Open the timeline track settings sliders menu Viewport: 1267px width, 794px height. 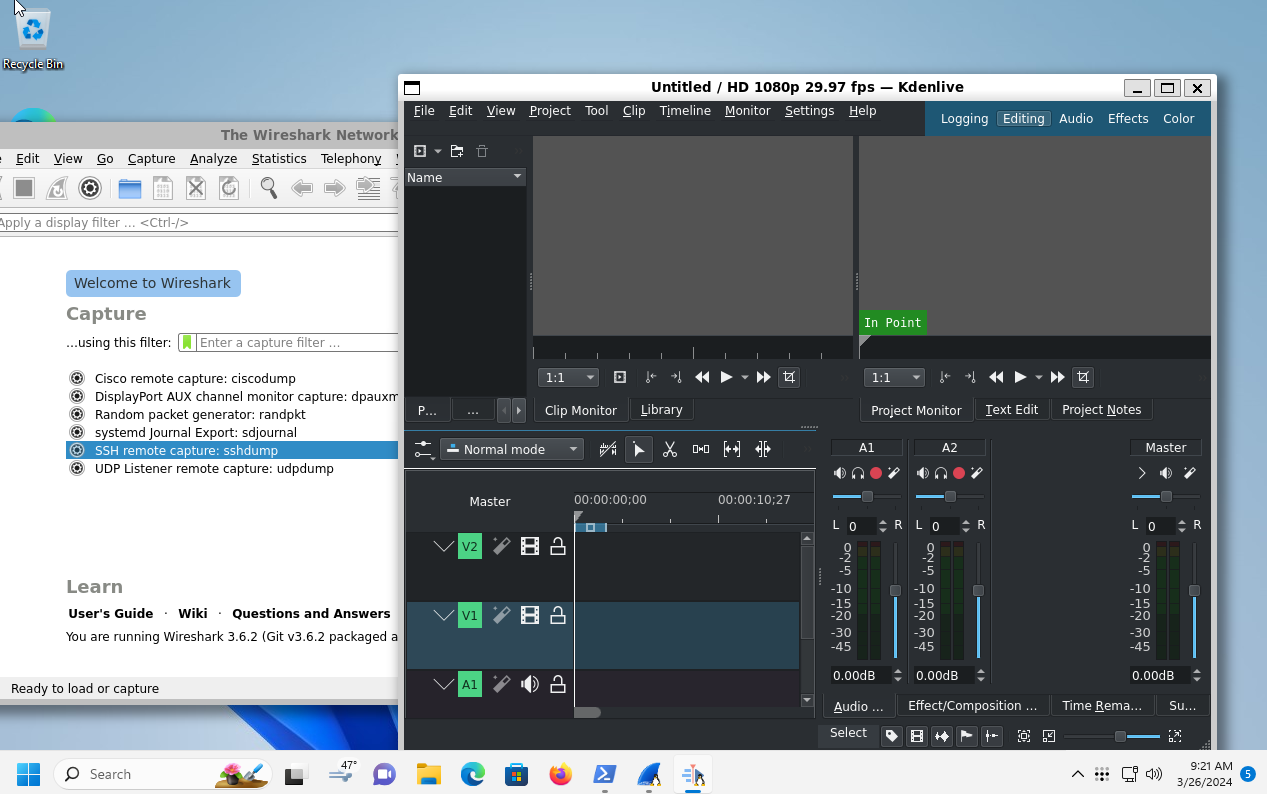tap(424, 450)
